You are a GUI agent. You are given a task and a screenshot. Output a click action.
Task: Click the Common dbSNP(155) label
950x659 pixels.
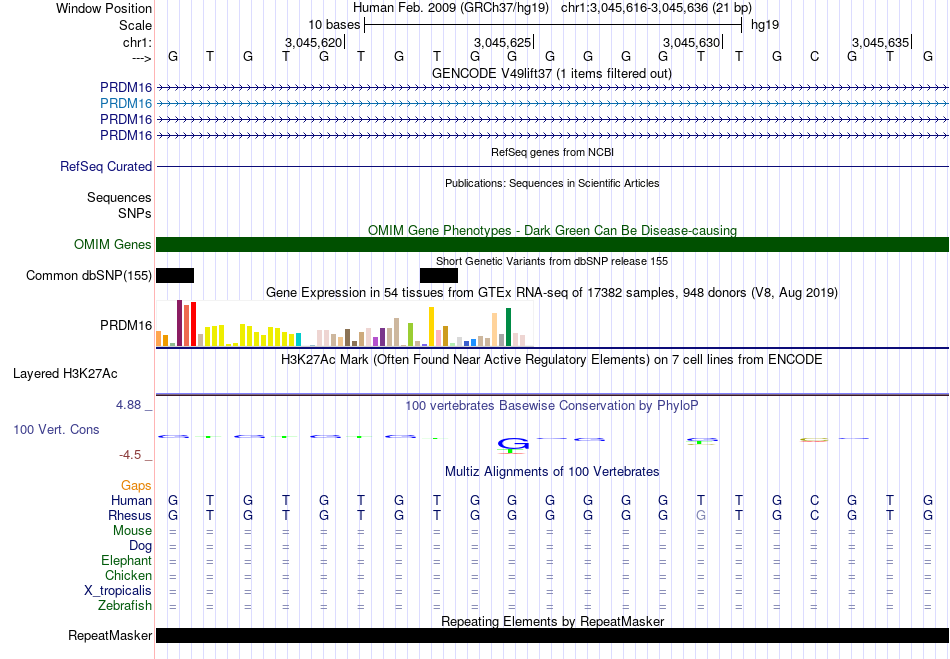[89, 276]
